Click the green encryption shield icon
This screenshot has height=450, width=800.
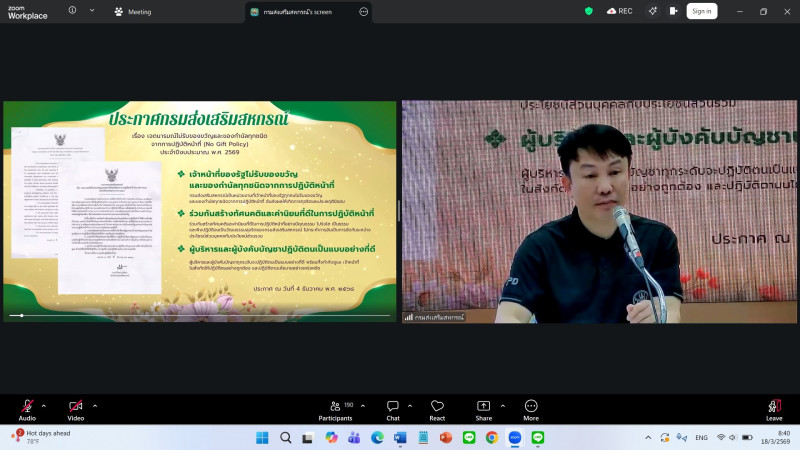(x=589, y=11)
